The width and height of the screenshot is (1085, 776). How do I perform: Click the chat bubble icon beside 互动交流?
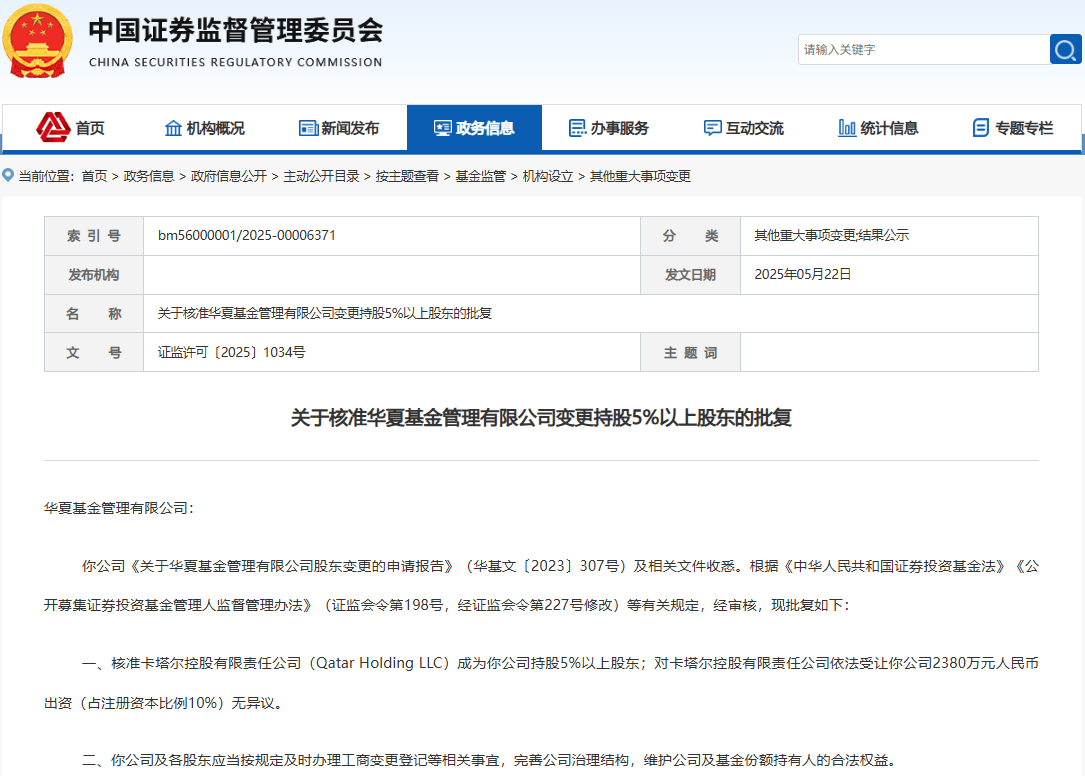[x=712, y=128]
